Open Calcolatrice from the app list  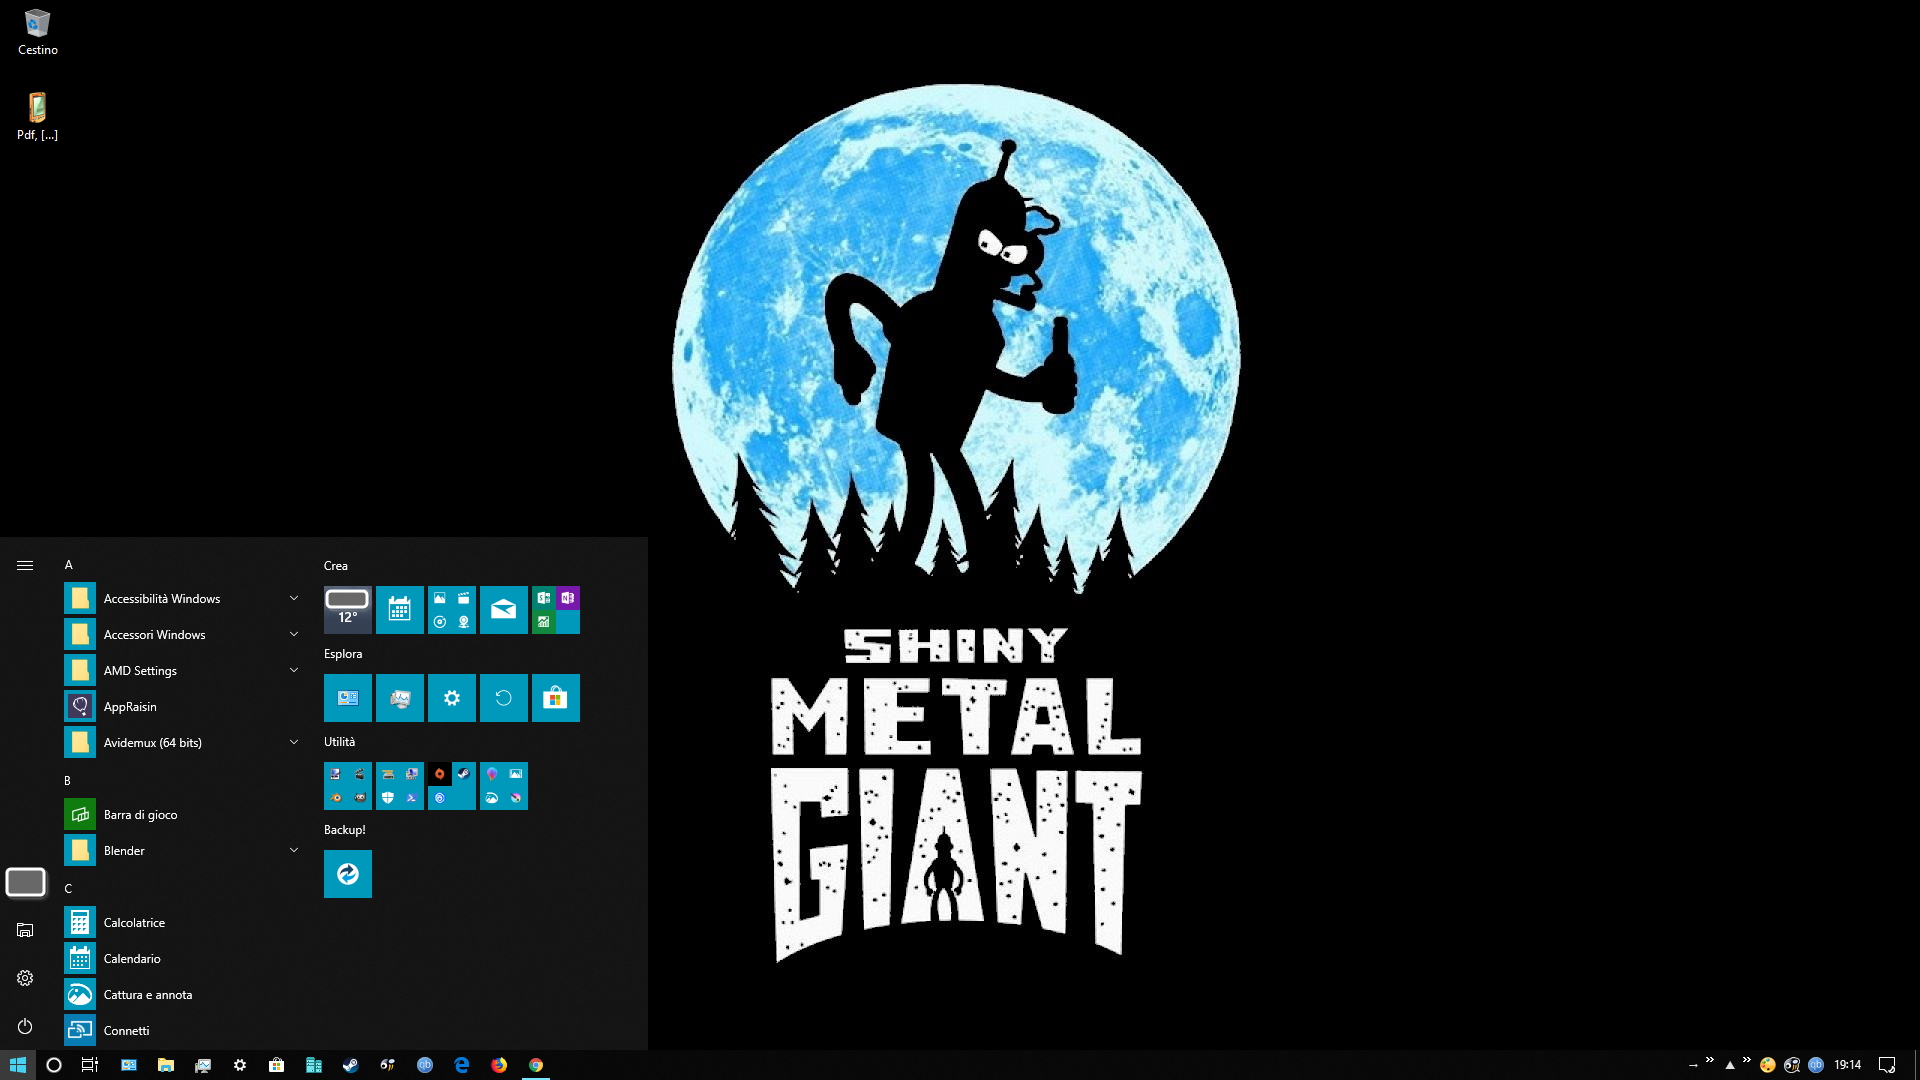(x=134, y=922)
